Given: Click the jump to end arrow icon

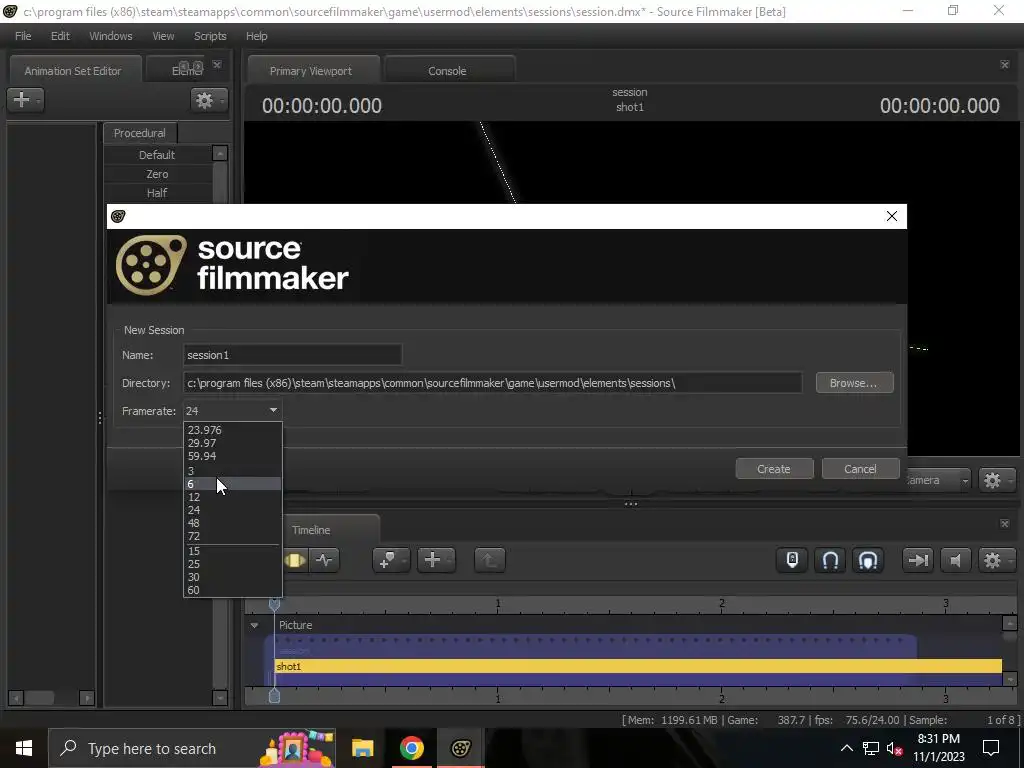Looking at the screenshot, I should point(918,560).
